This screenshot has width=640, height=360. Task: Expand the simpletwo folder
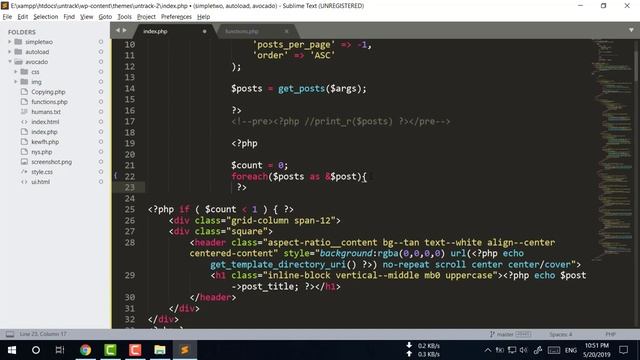click(10, 42)
